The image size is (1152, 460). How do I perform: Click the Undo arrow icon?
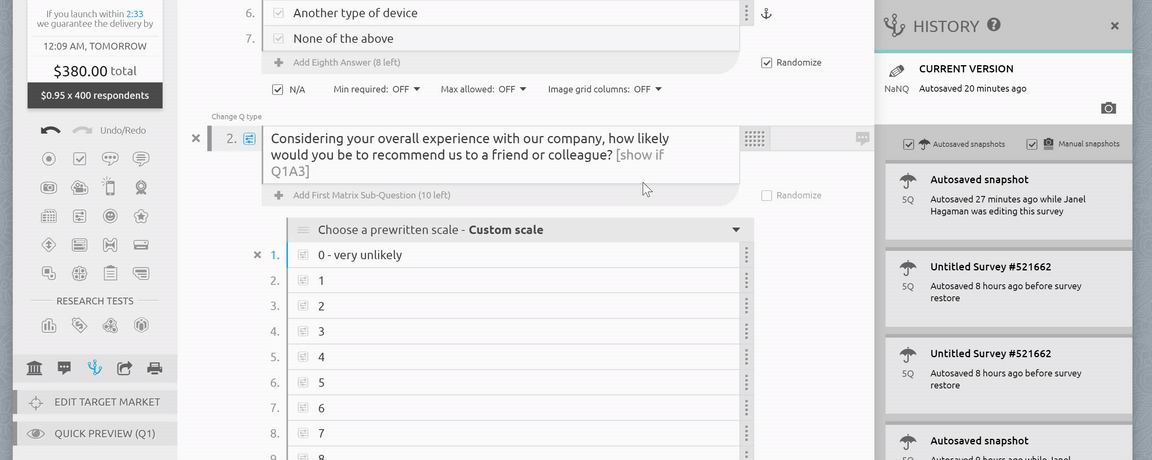tap(51, 130)
